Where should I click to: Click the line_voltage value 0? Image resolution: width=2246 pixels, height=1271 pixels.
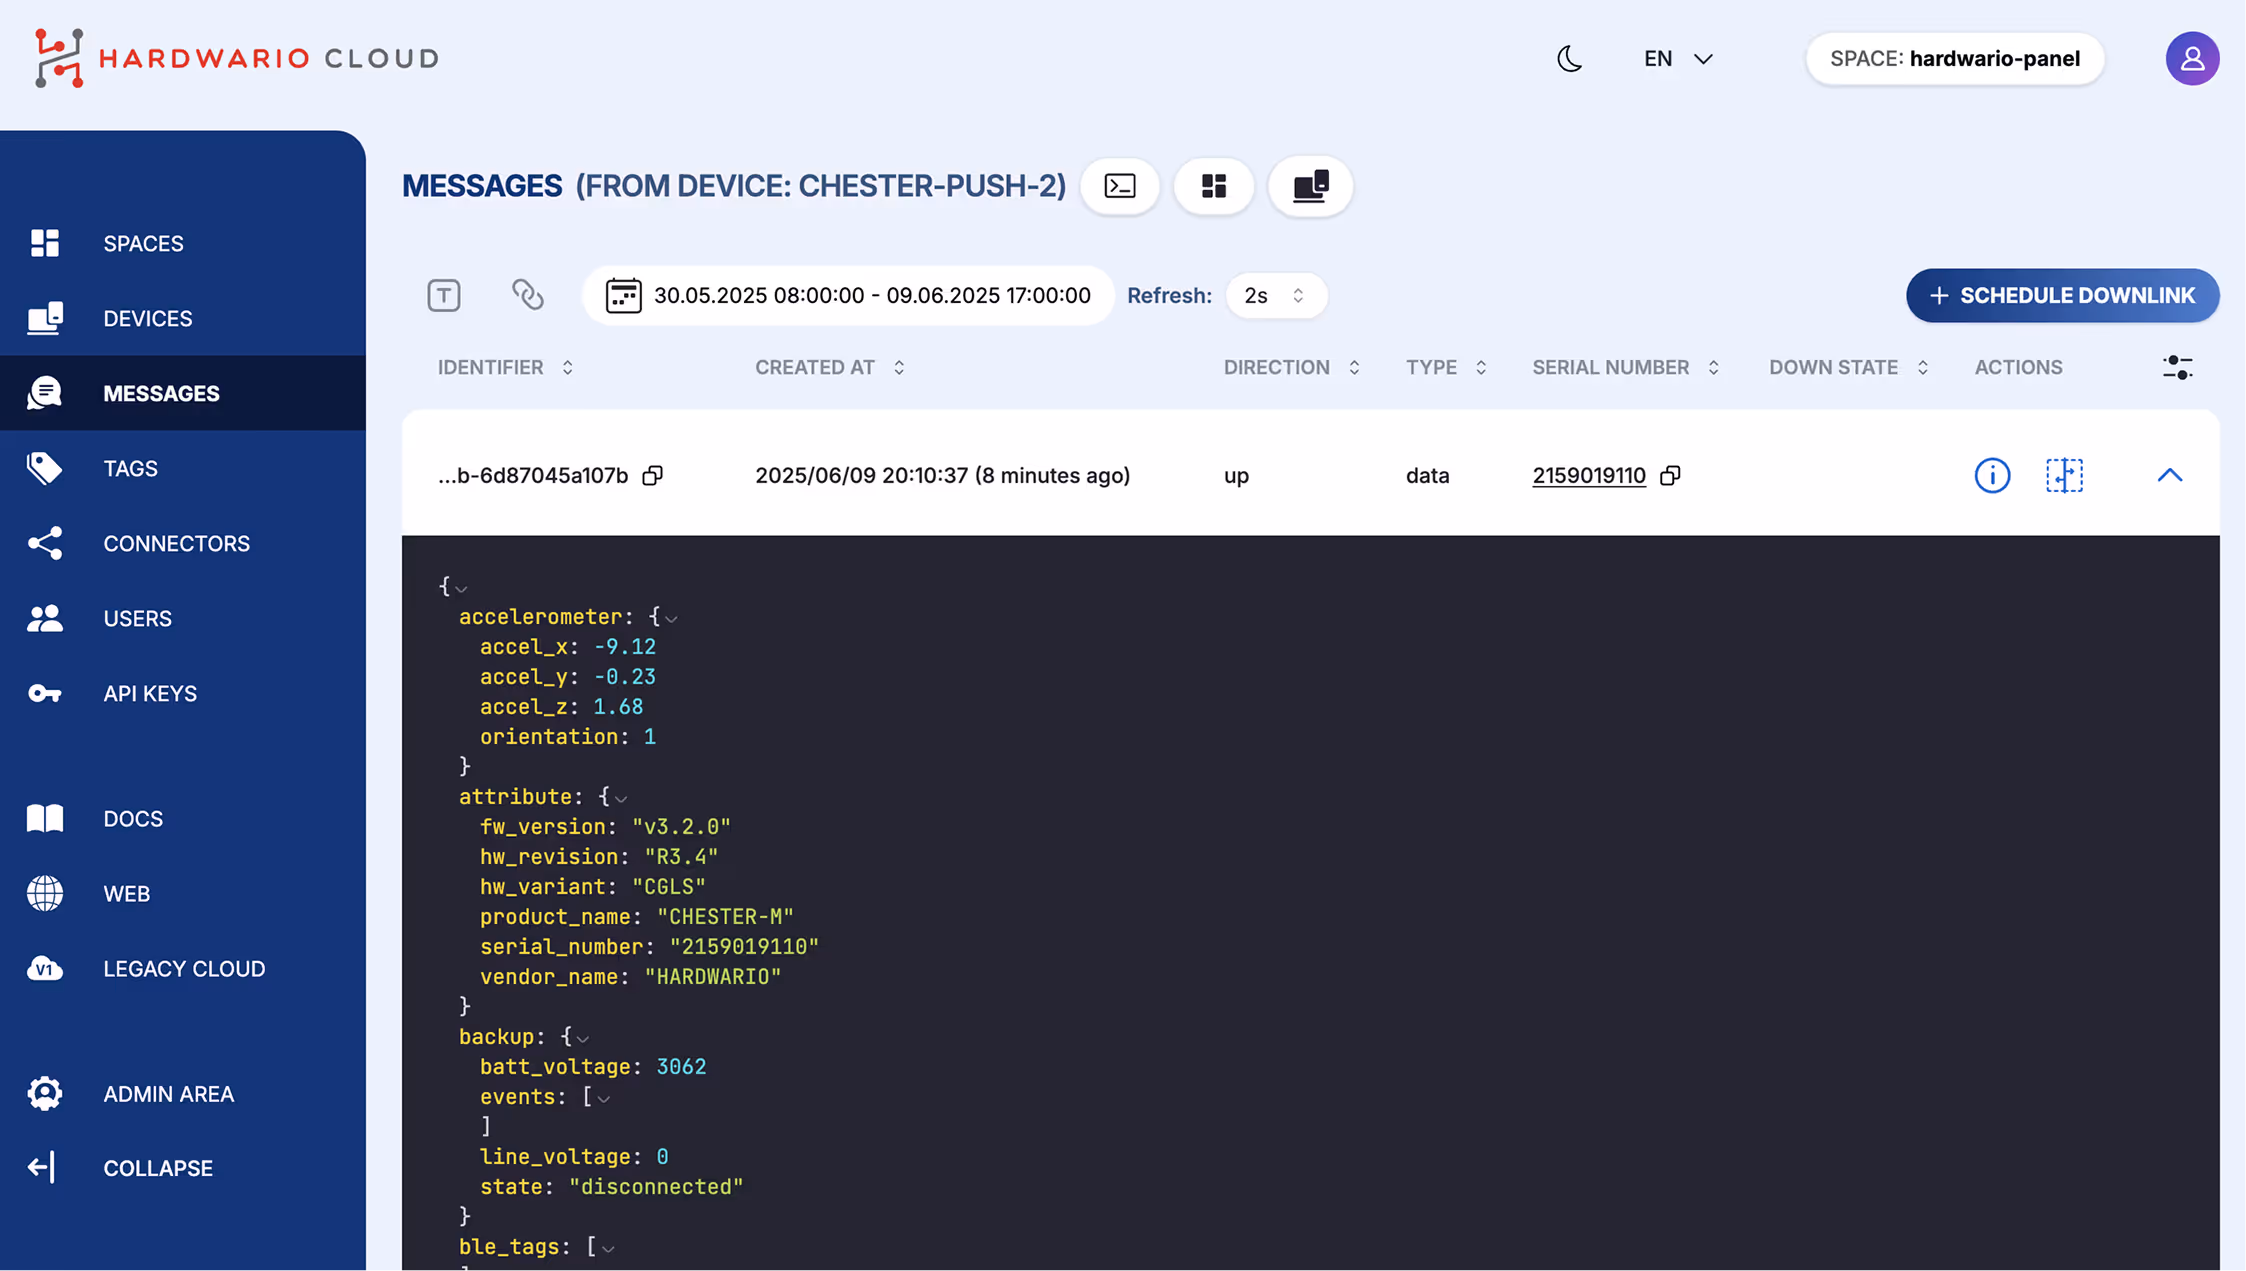662,1157
